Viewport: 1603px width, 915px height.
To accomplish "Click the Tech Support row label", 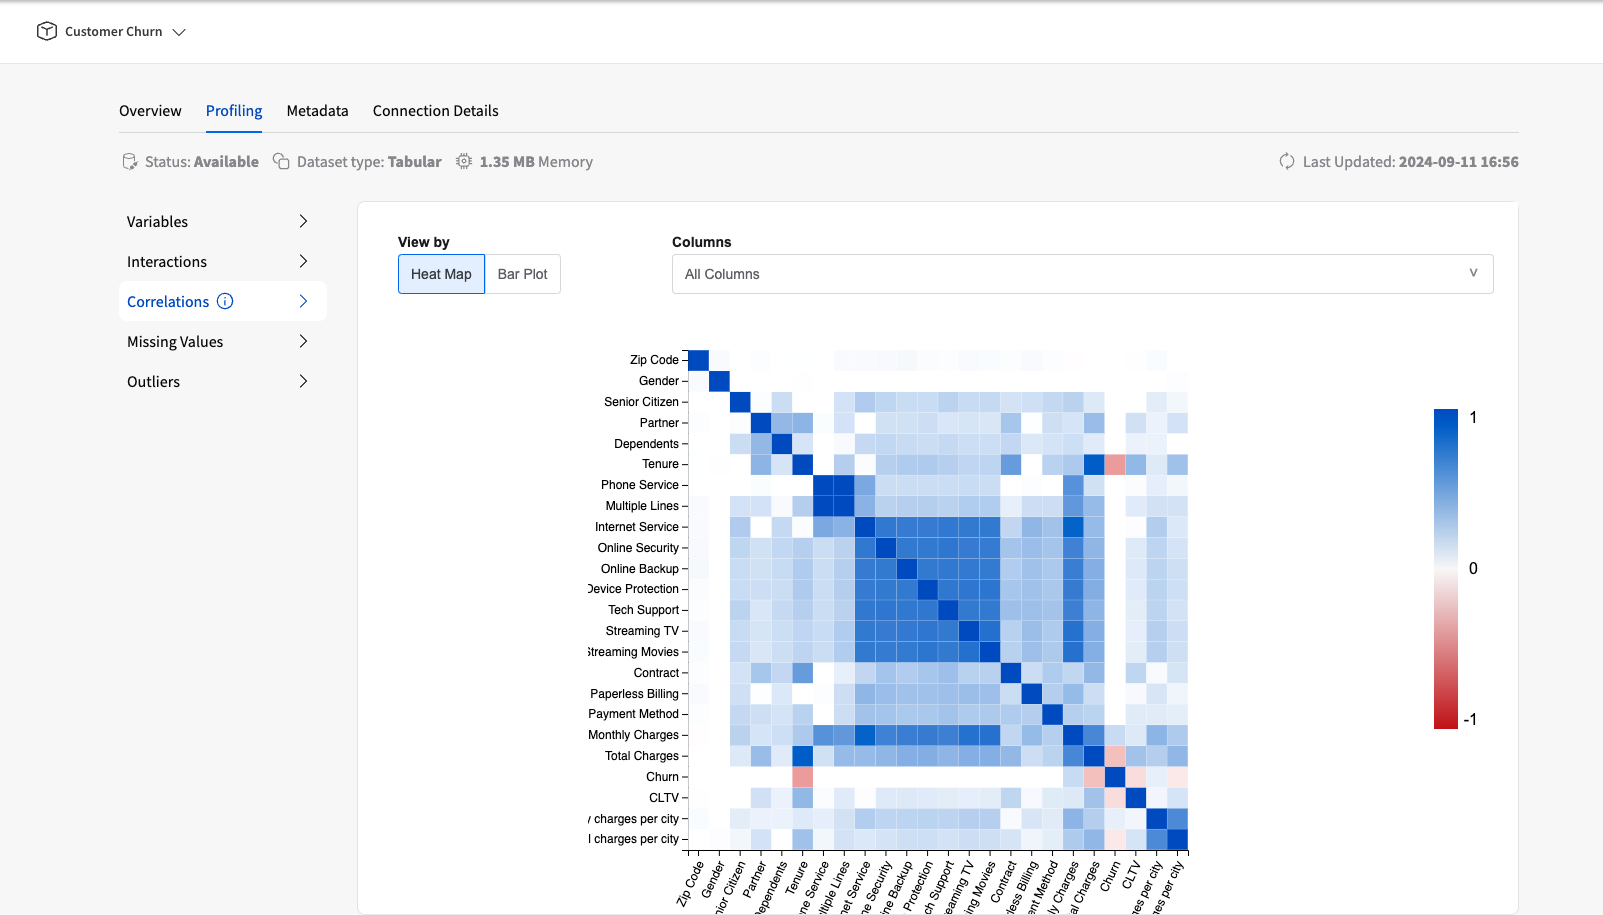I will point(643,610).
